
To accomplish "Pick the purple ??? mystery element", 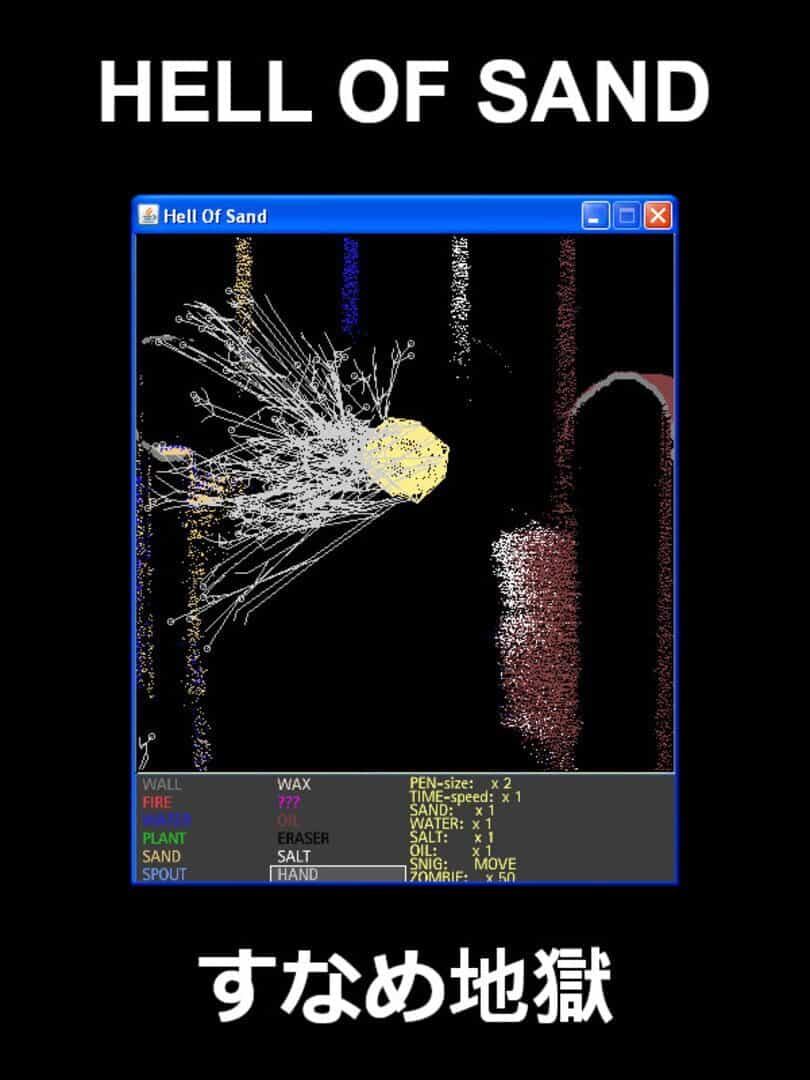I will tap(289, 802).
